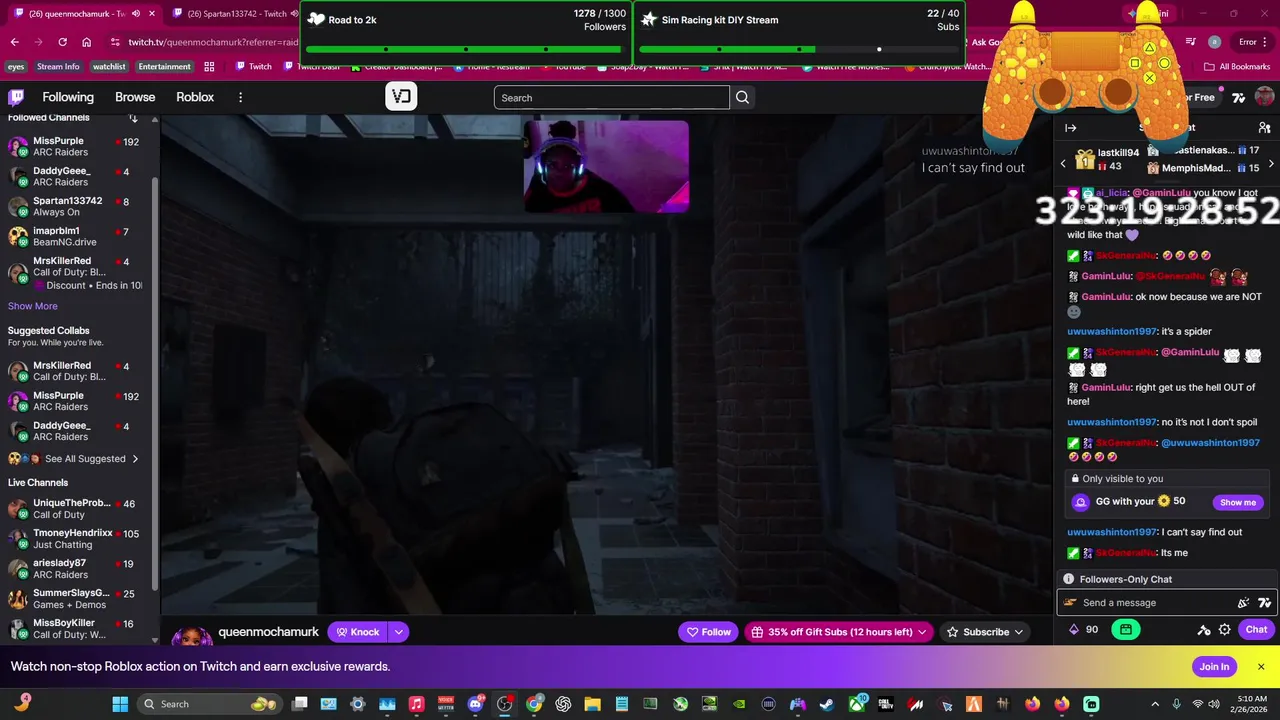Open queenmochamurk channel name link

(268, 632)
